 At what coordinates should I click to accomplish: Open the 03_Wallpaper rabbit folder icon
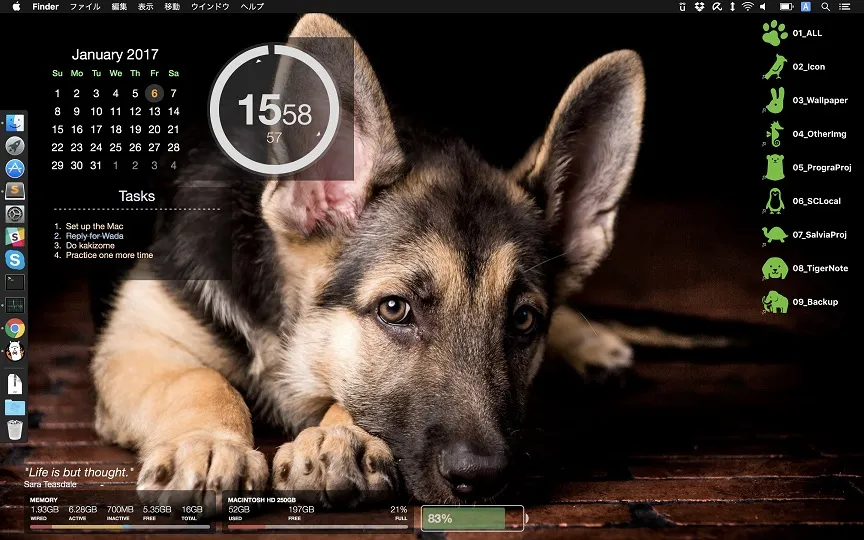(774, 100)
